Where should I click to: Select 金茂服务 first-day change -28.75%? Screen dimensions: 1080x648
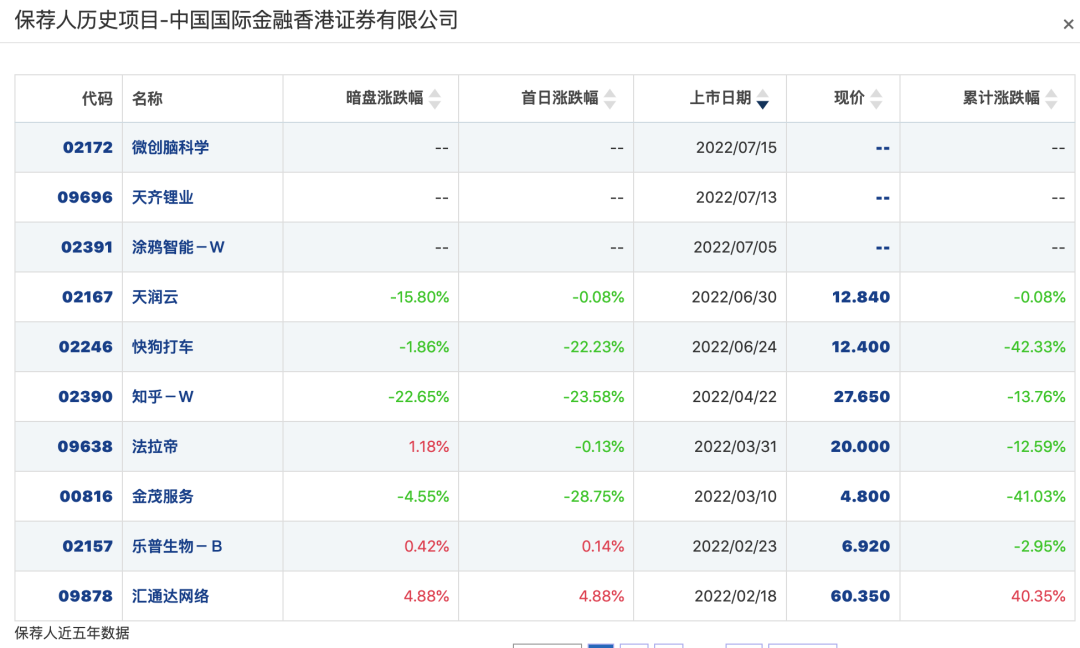pyautogui.click(x=594, y=497)
